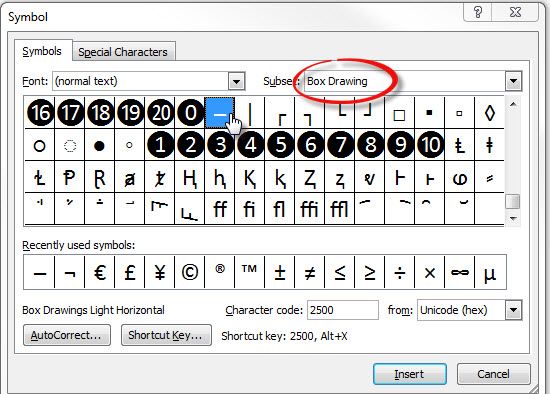Select the ff ligature symbol

[220, 209]
